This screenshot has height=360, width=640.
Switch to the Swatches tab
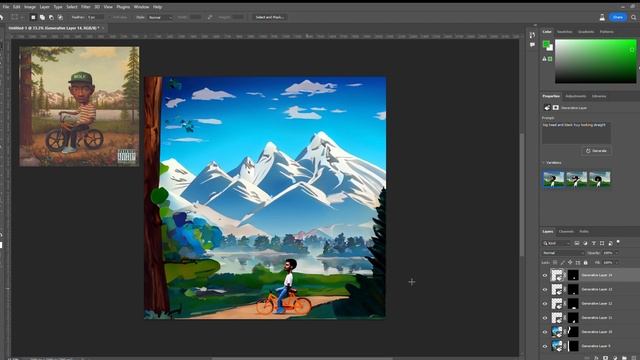click(564, 32)
